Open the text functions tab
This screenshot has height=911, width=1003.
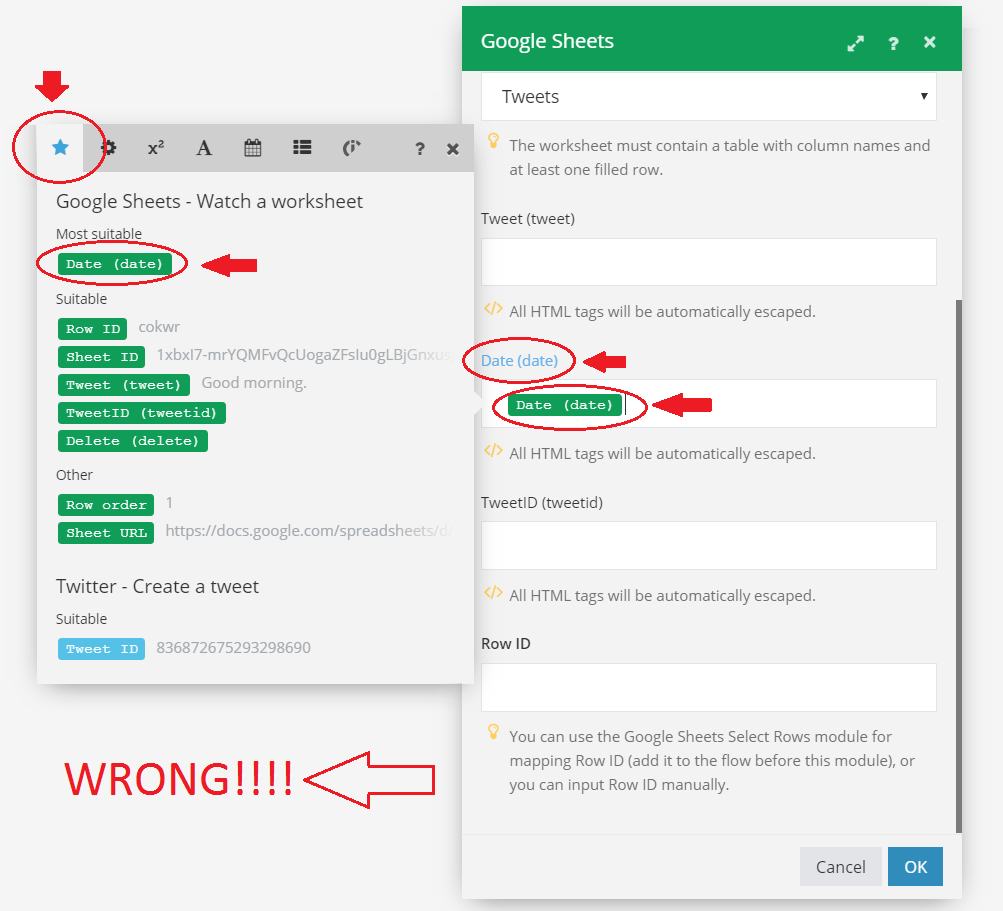(204, 148)
